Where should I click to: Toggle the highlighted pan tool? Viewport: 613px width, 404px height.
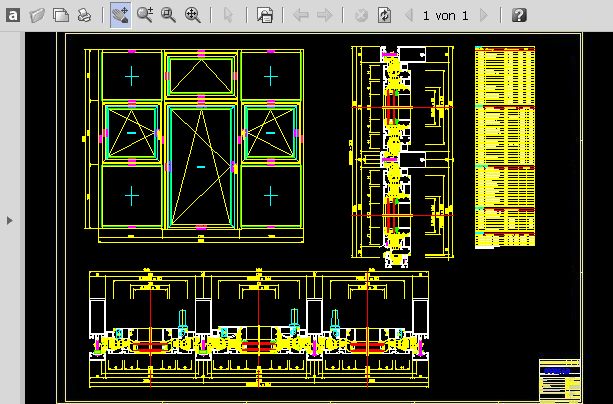point(120,15)
